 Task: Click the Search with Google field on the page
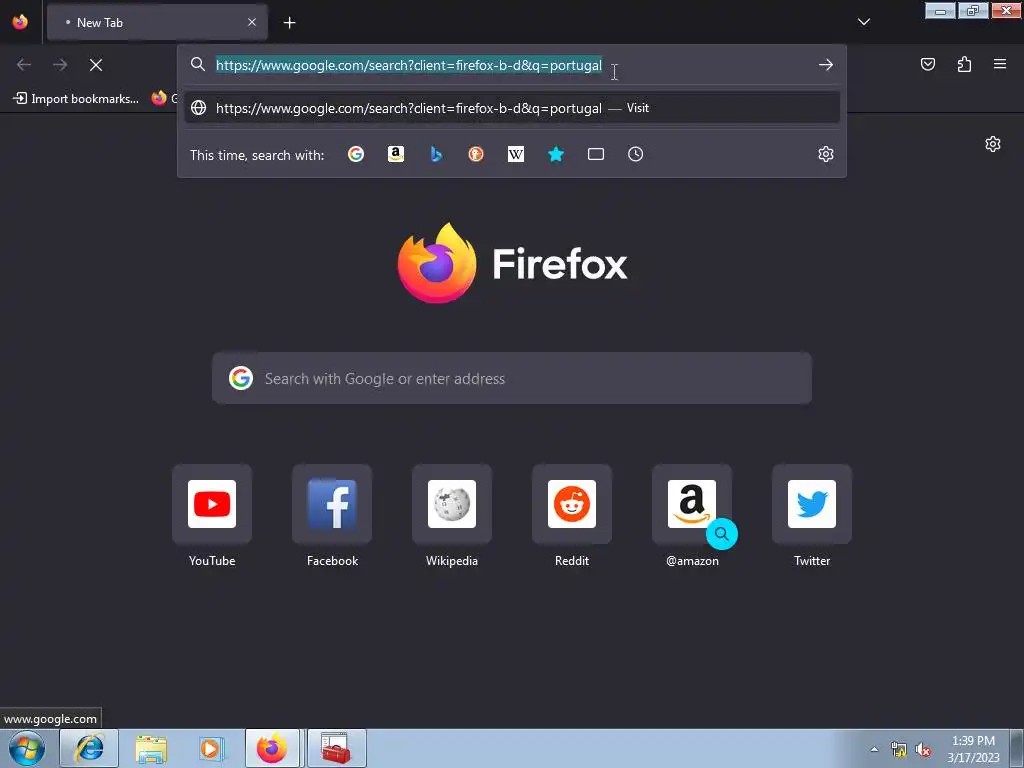pos(512,378)
